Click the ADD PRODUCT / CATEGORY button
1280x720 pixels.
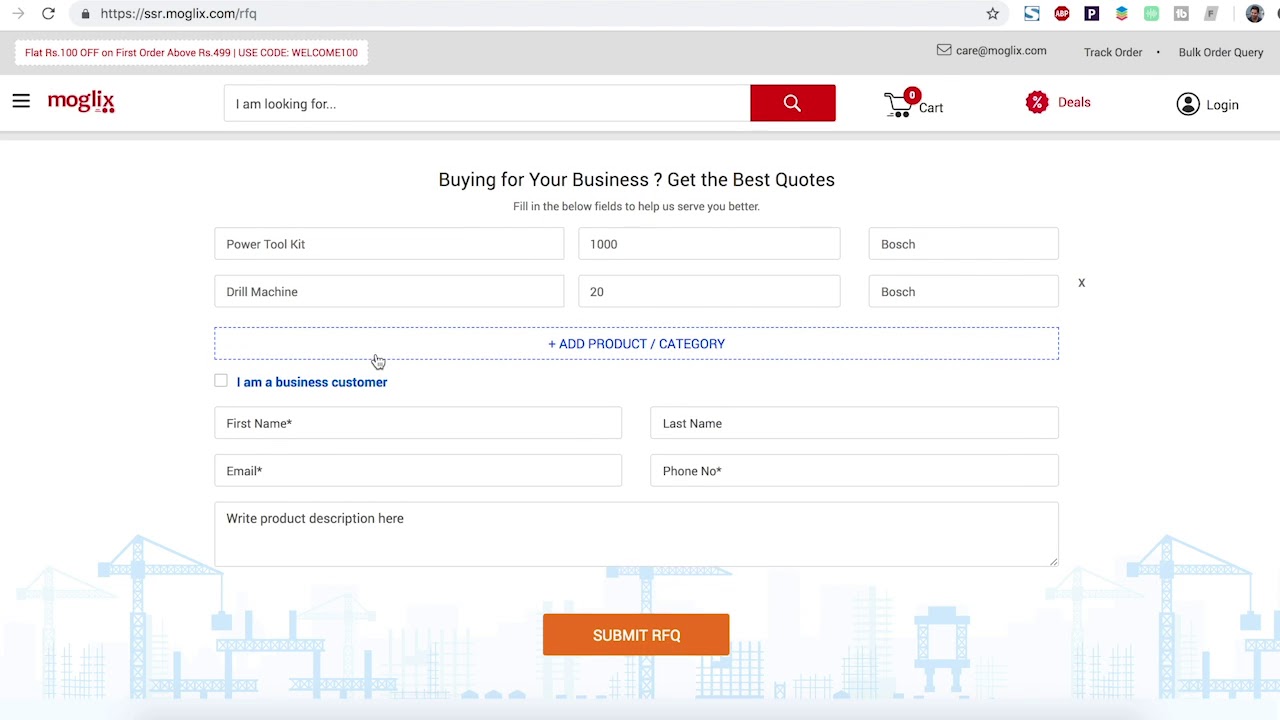point(636,343)
